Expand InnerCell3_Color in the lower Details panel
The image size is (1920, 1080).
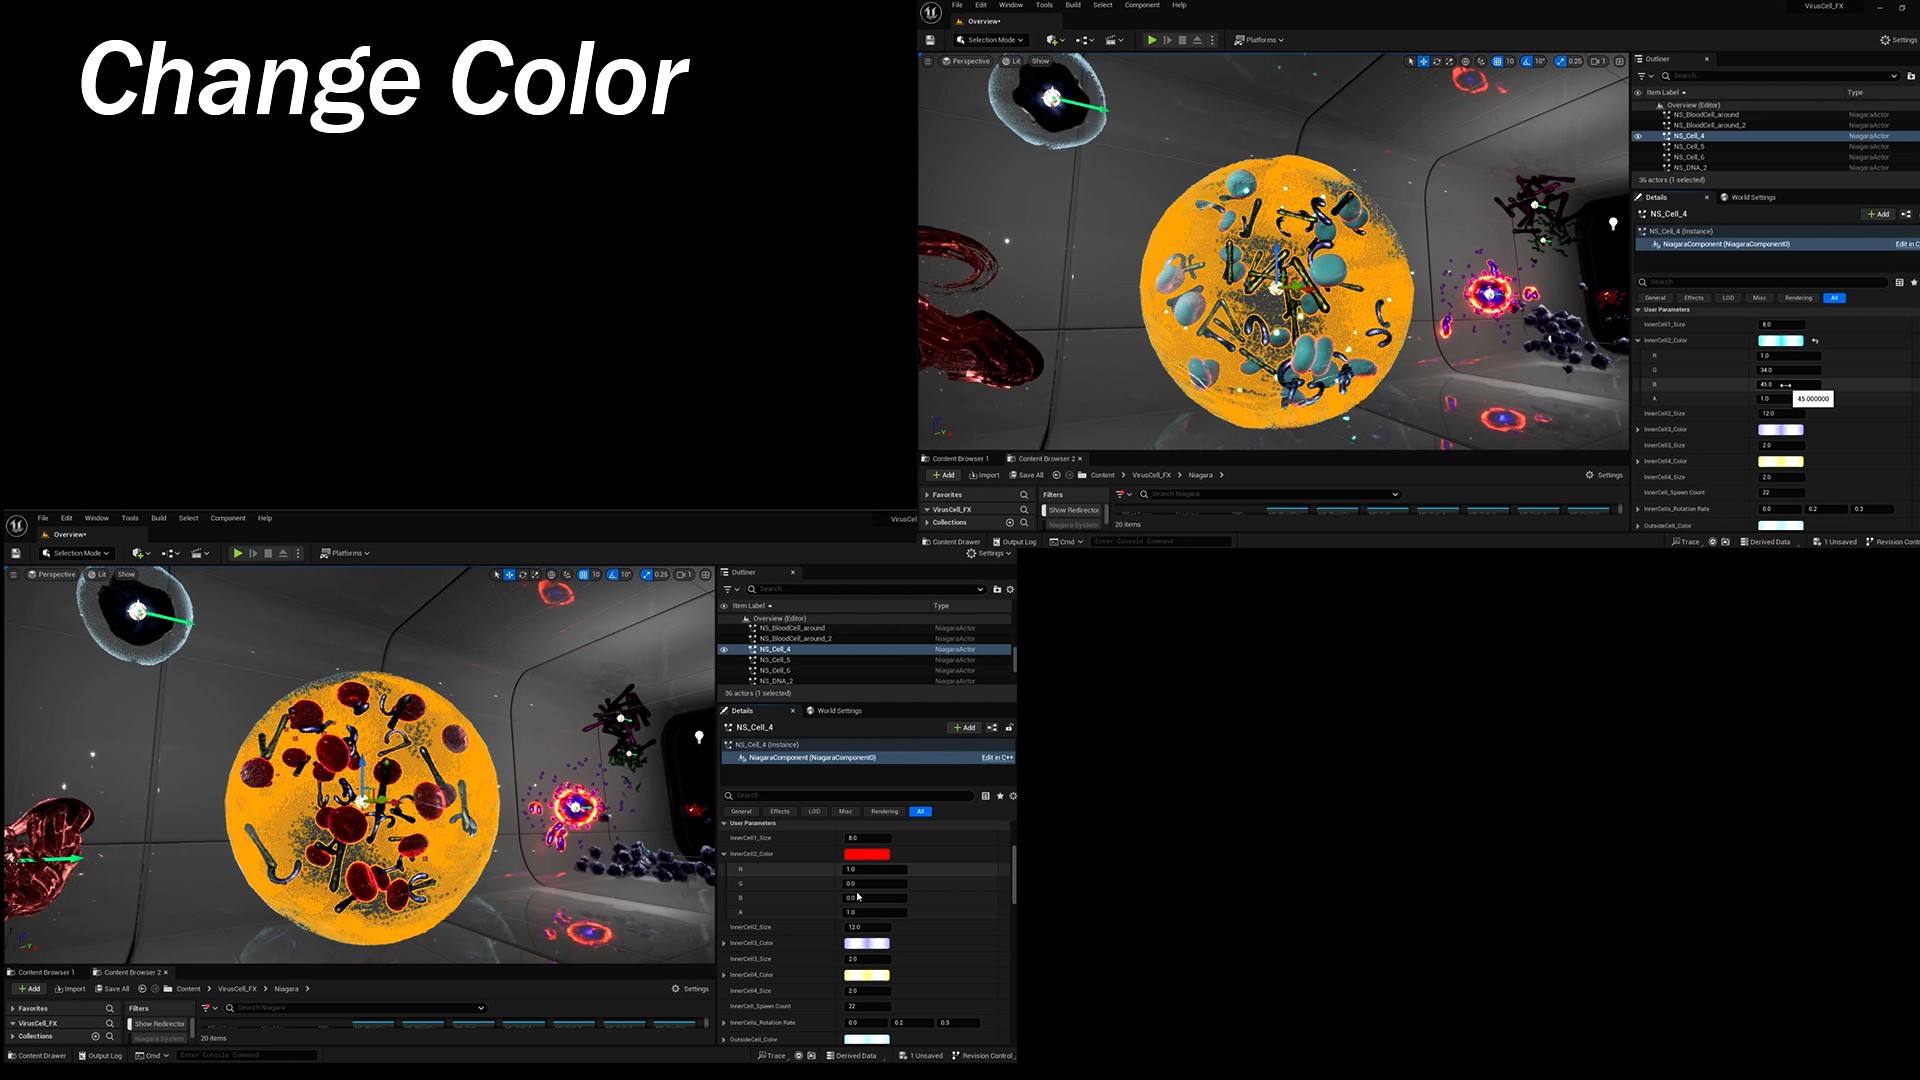click(724, 943)
